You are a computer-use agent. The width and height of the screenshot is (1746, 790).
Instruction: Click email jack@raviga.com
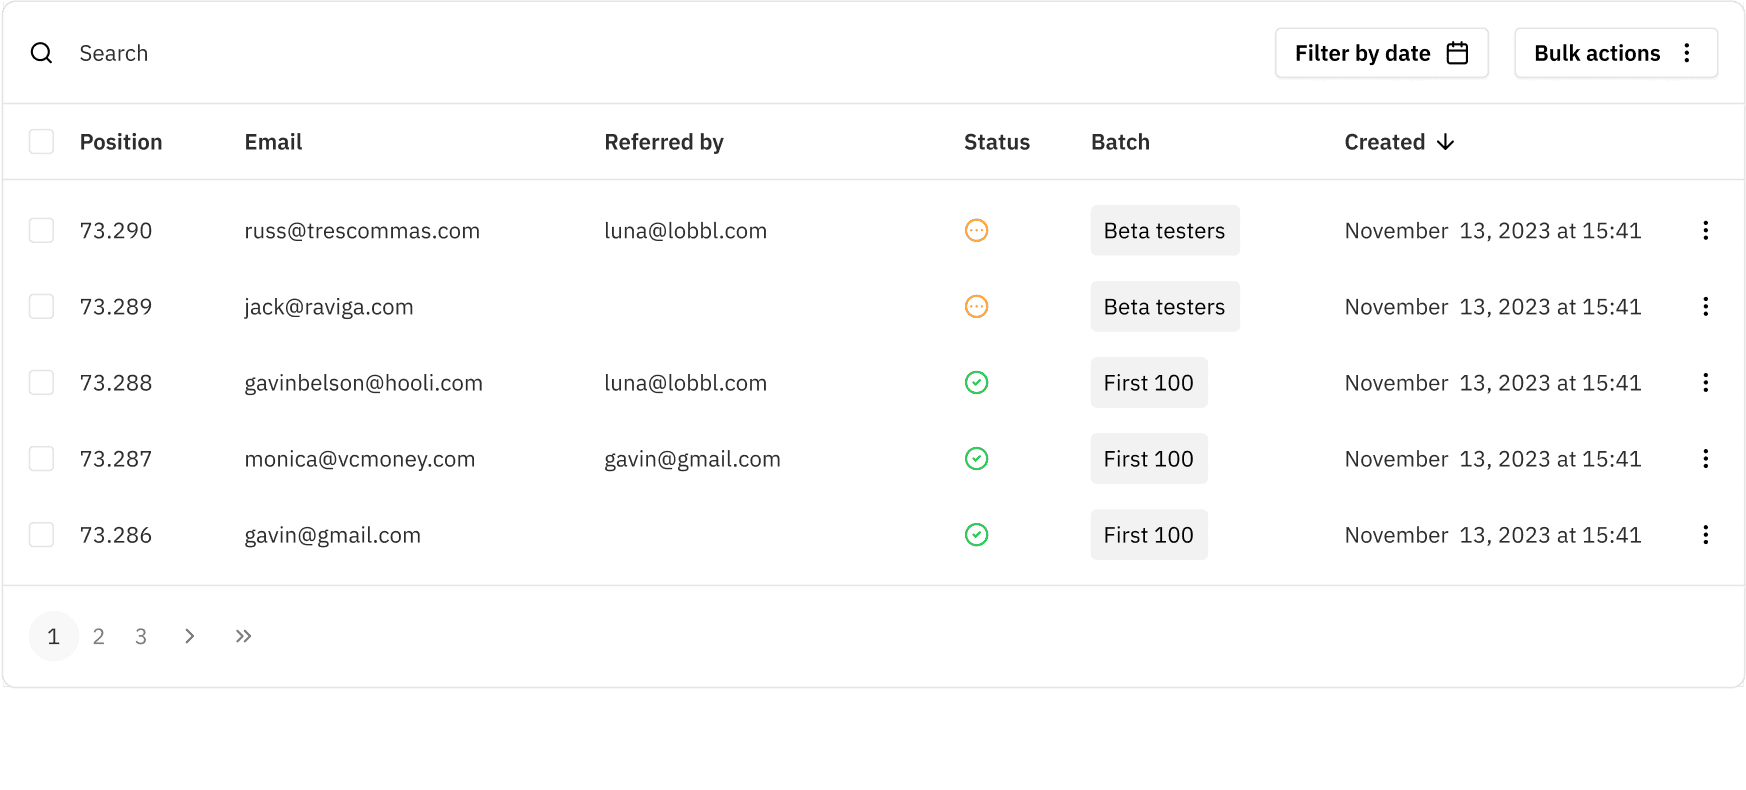pos(328,307)
